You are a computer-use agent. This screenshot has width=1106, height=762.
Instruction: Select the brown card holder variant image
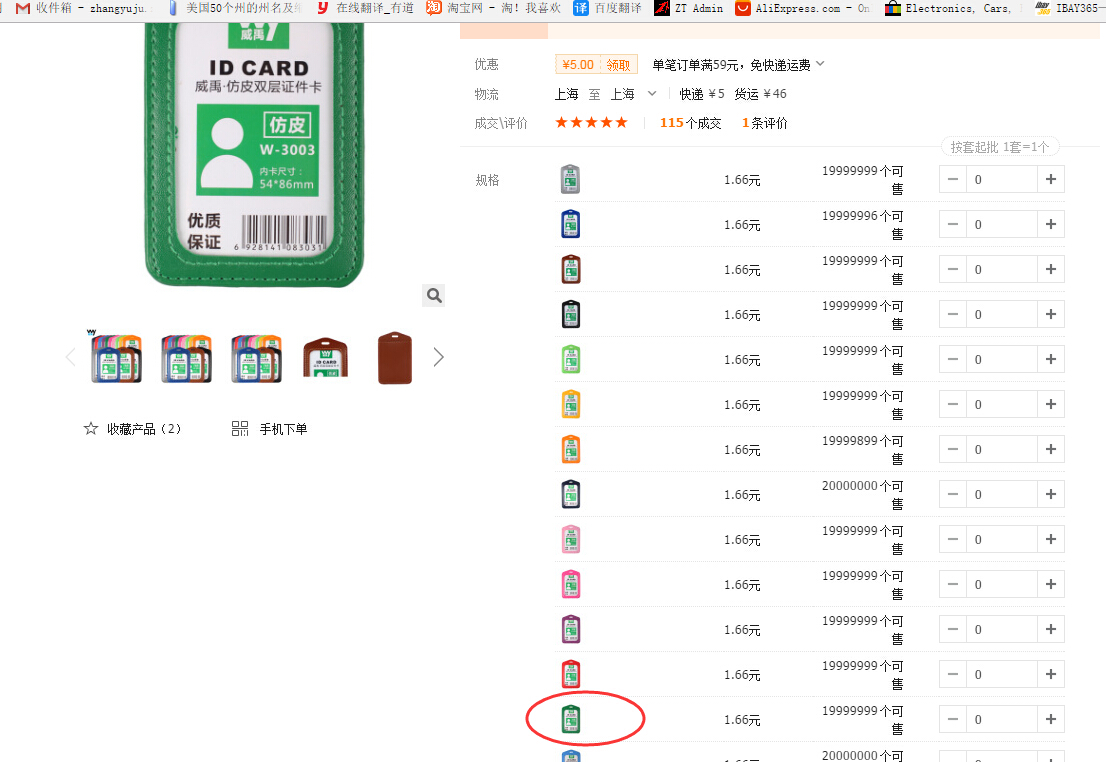(x=570, y=270)
